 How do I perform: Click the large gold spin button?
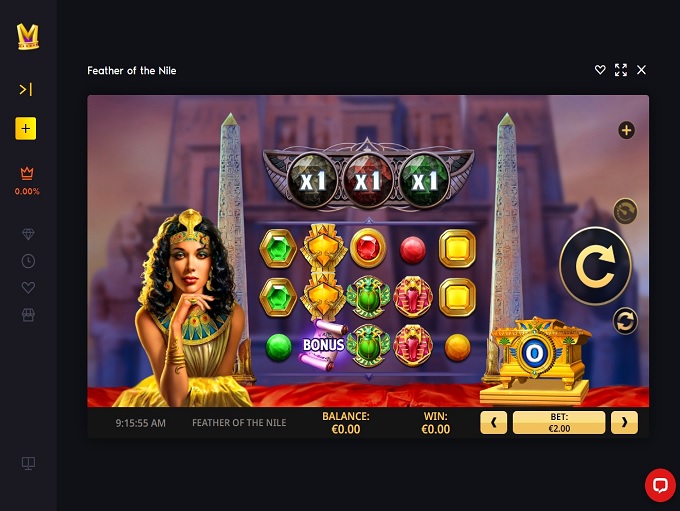(x=595, y=266)
